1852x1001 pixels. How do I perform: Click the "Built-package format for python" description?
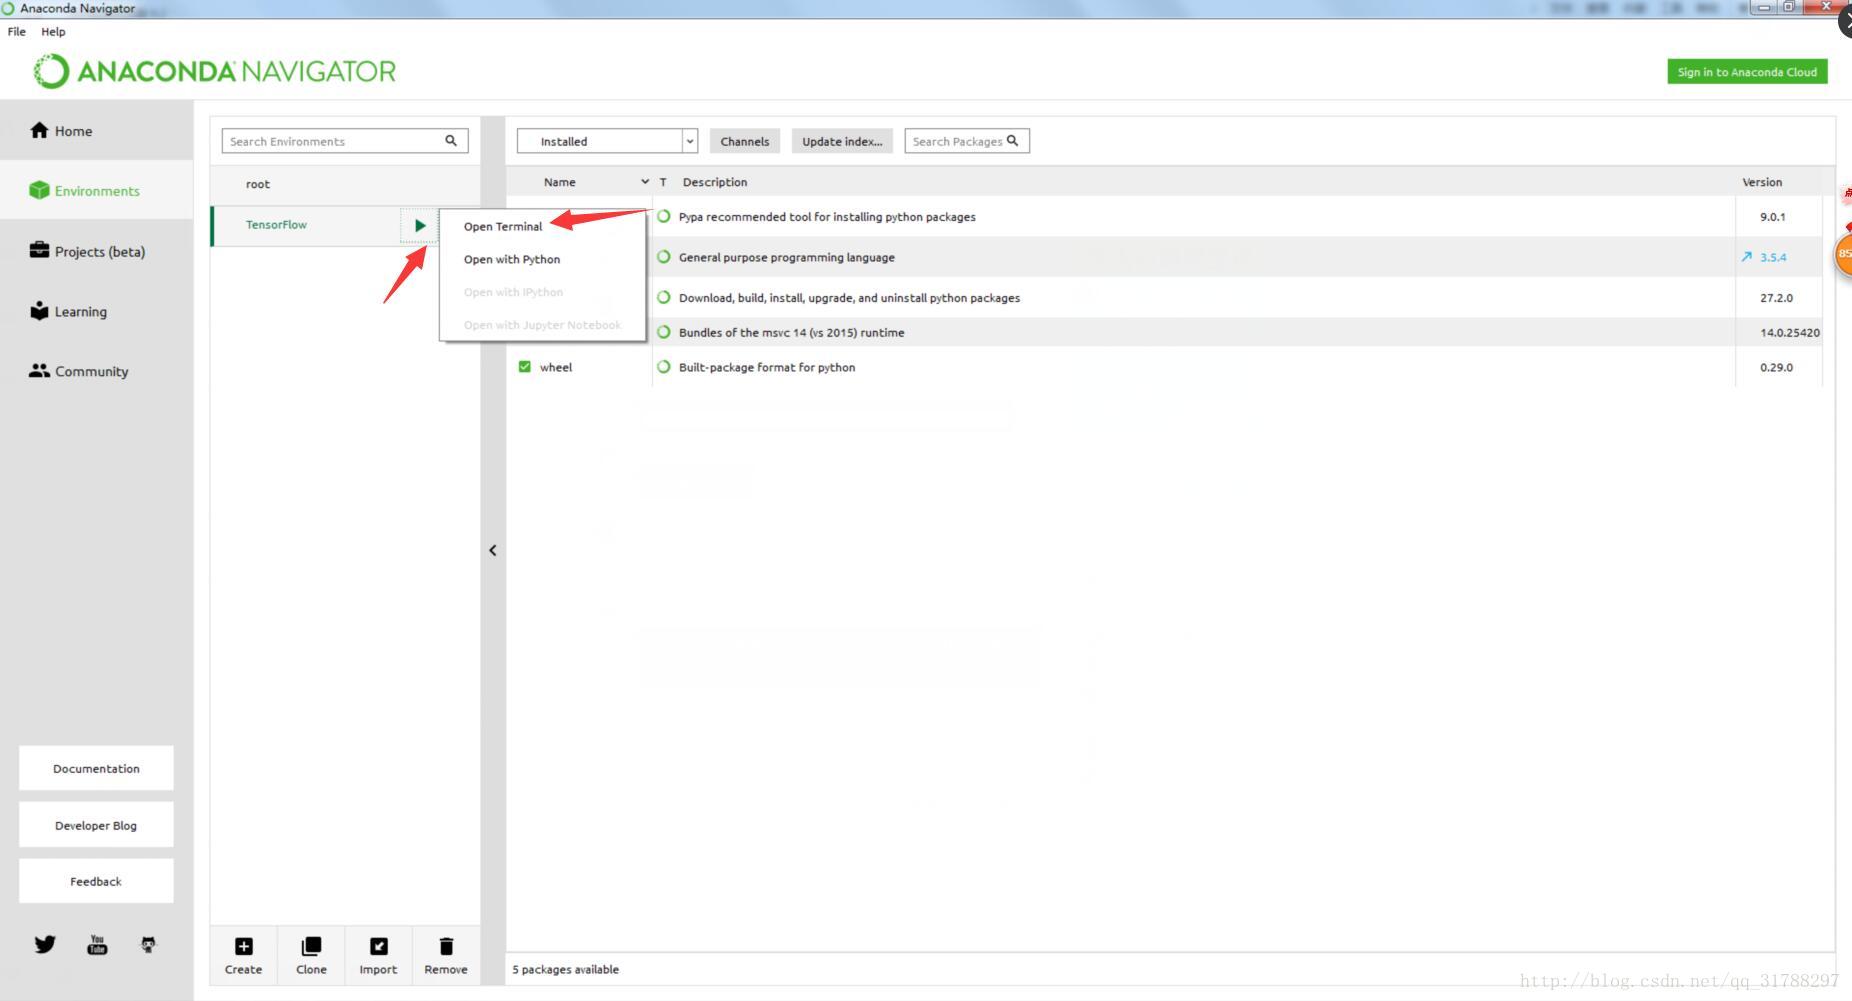click(x=767, y=367)
